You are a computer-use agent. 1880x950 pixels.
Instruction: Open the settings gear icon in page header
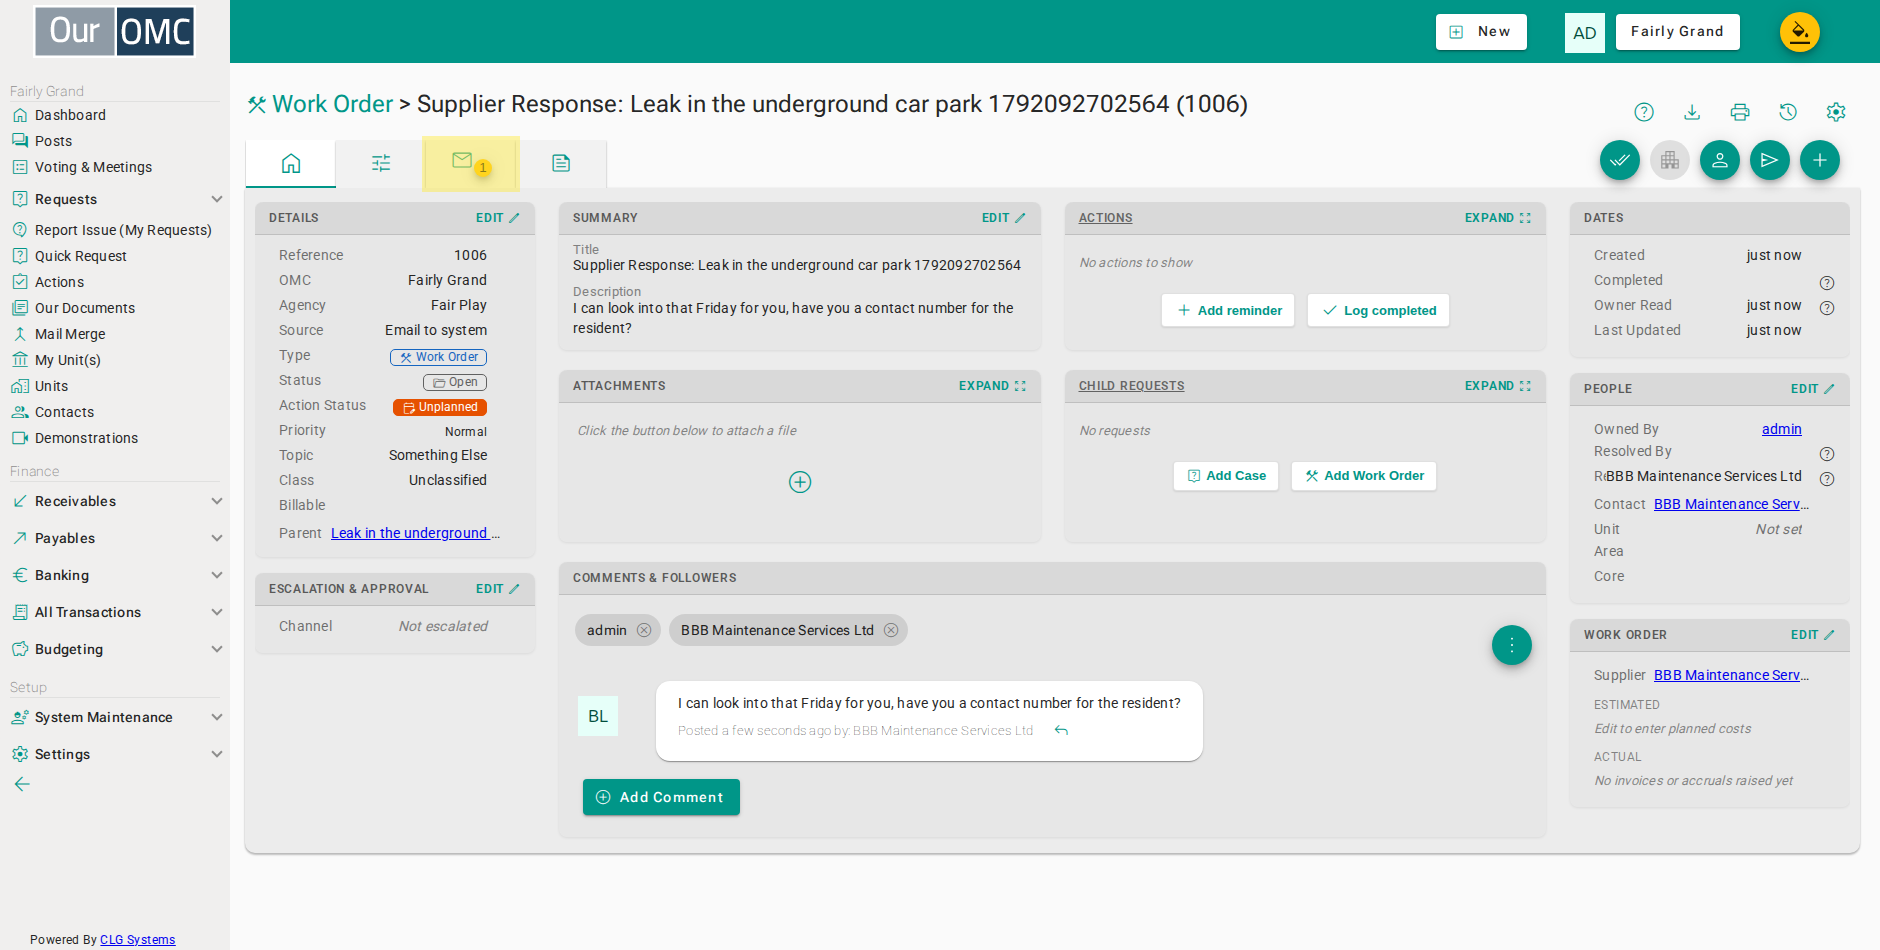(1836, 112)
